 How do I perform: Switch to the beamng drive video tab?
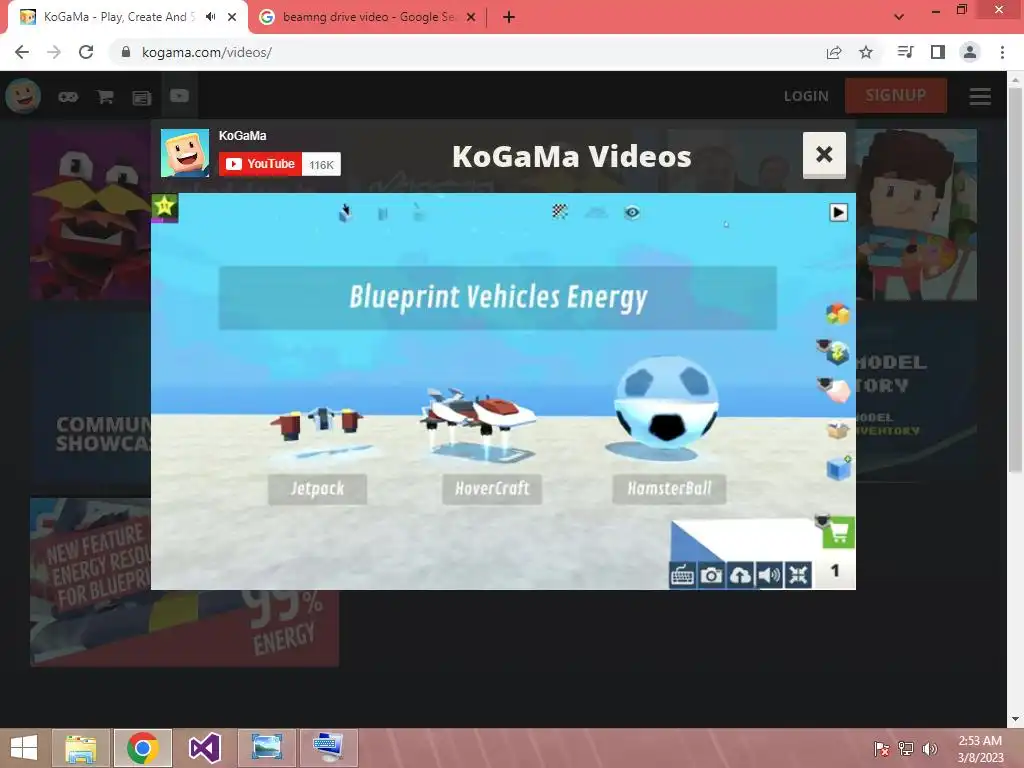(368, 17)
